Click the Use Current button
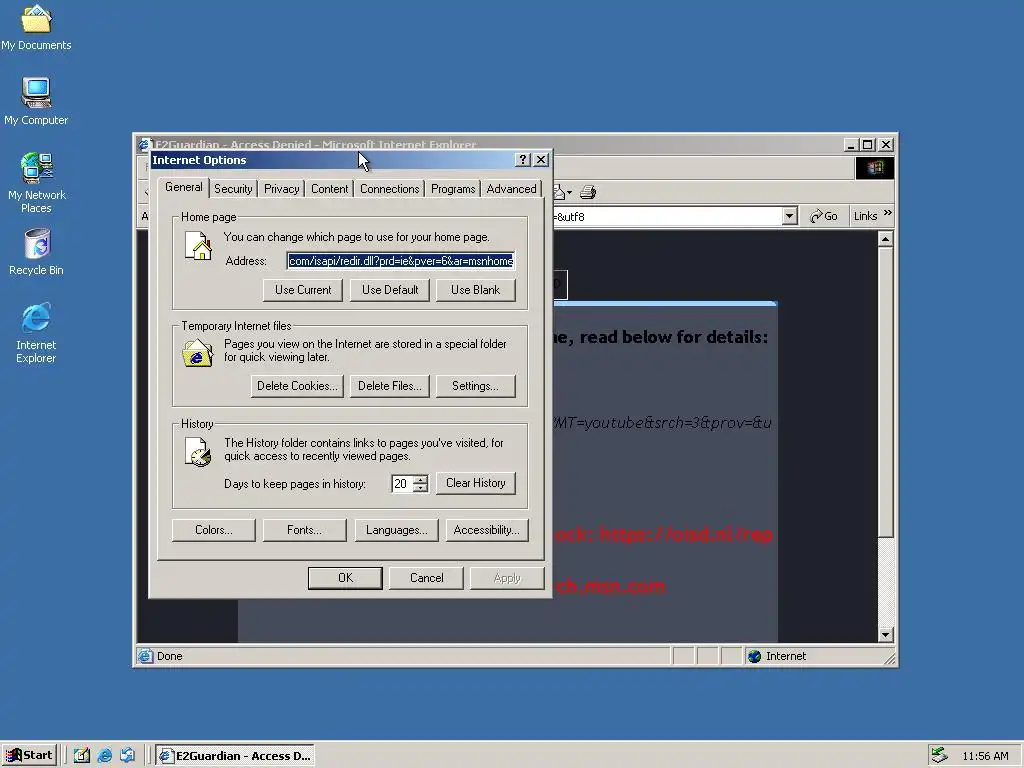 303,290
